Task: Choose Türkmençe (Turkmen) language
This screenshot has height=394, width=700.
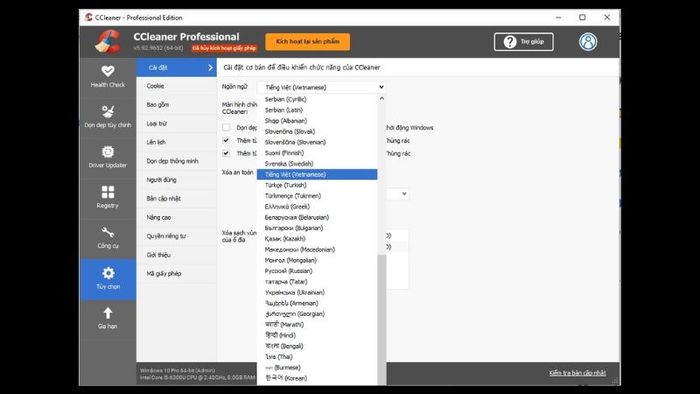Action: (317, 196)
